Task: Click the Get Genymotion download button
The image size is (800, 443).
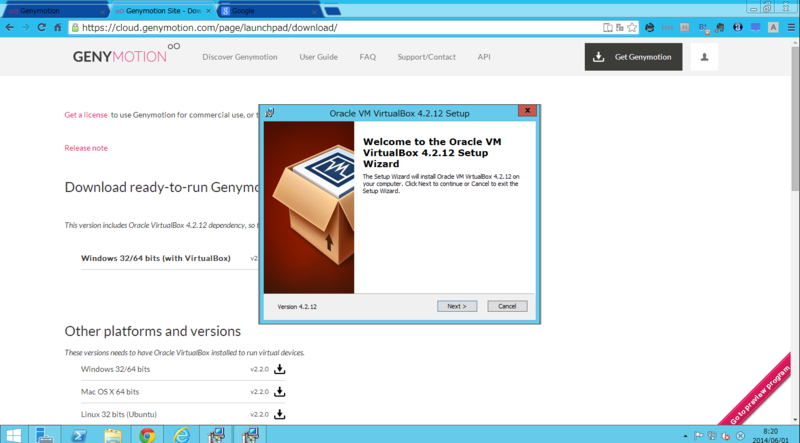Action: tap(633, 57)
